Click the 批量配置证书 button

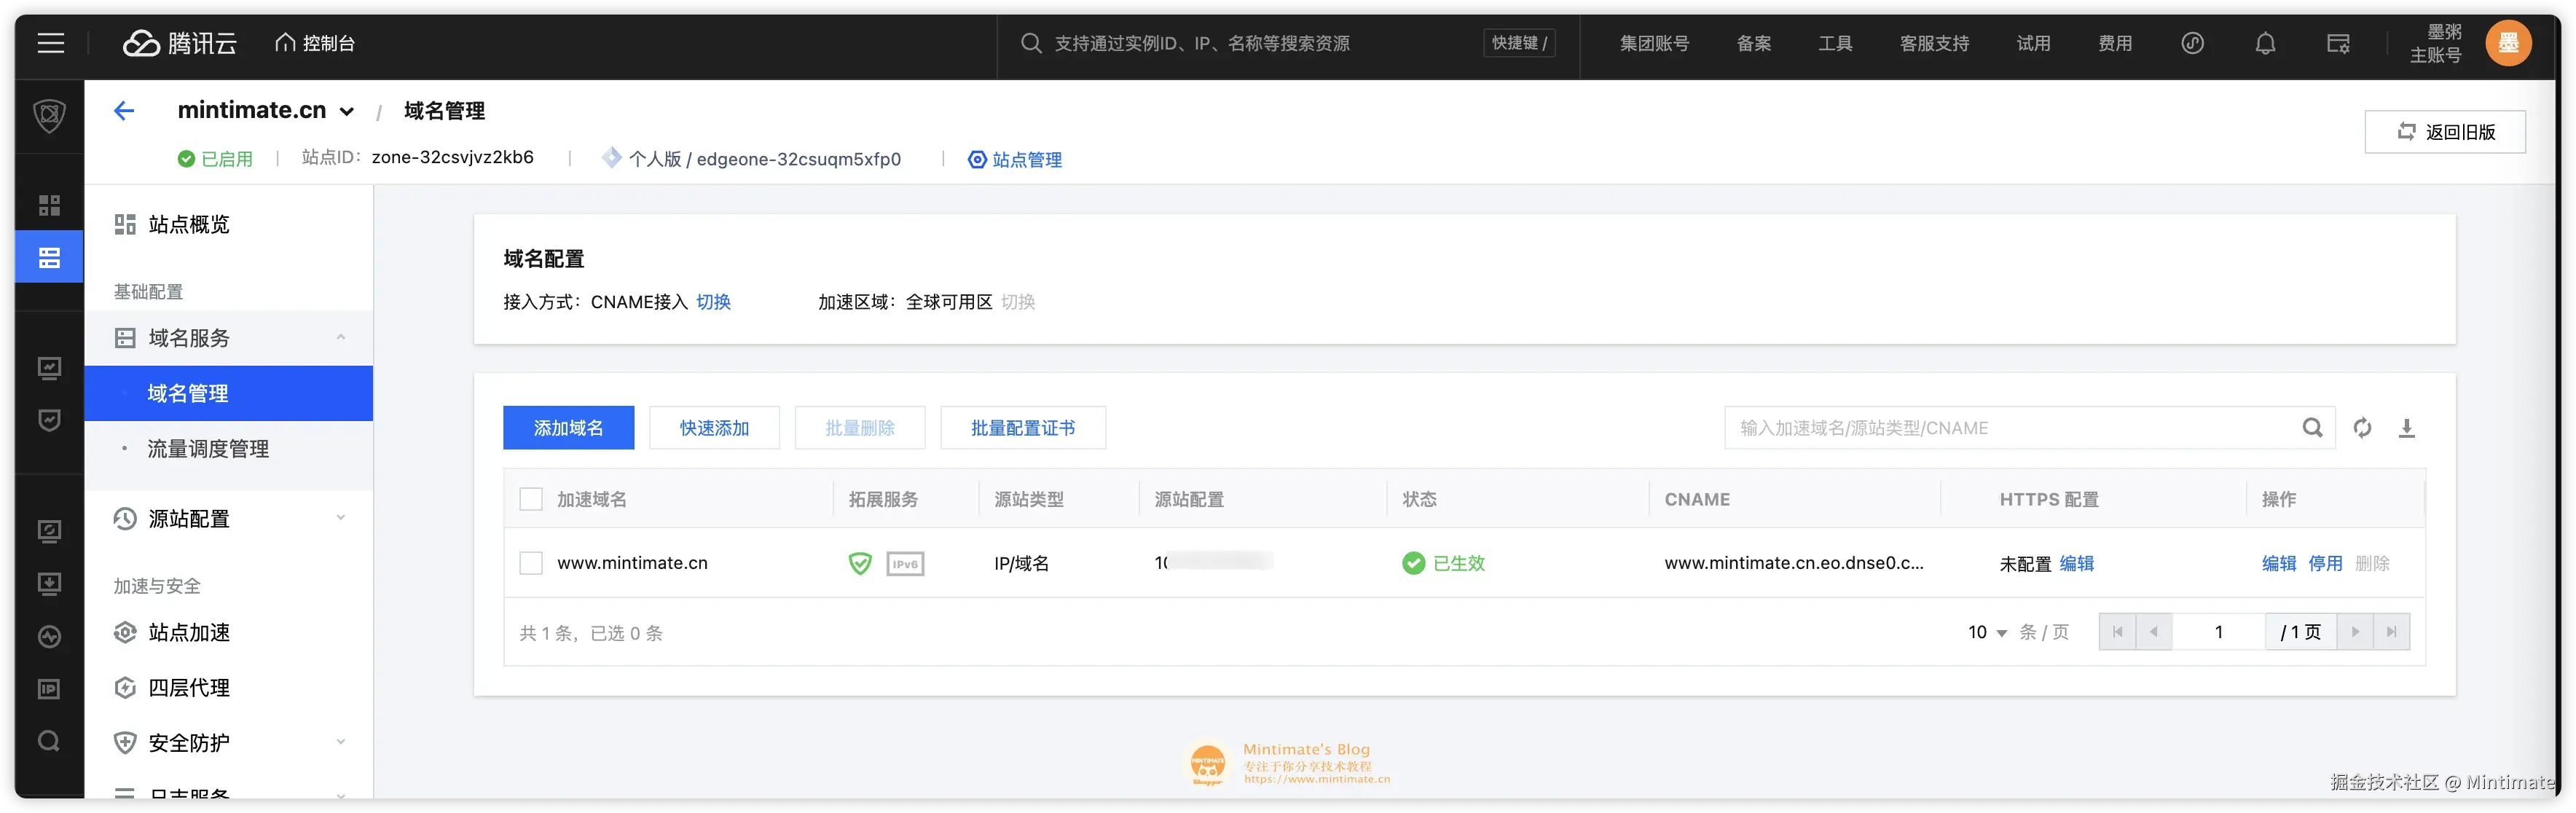1023,428
